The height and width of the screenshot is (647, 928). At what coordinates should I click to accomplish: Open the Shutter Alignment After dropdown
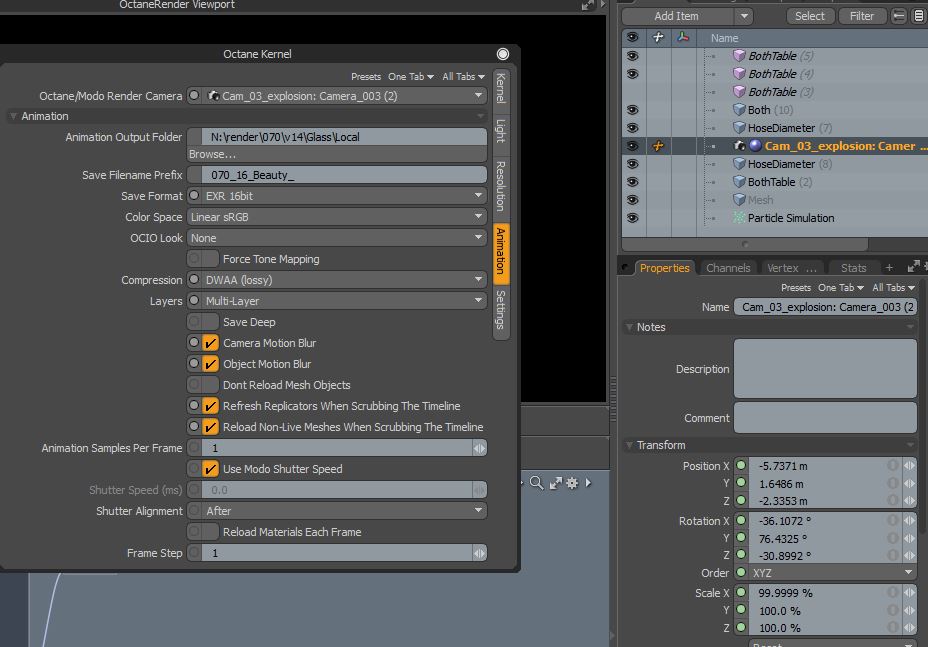(344, 511)
